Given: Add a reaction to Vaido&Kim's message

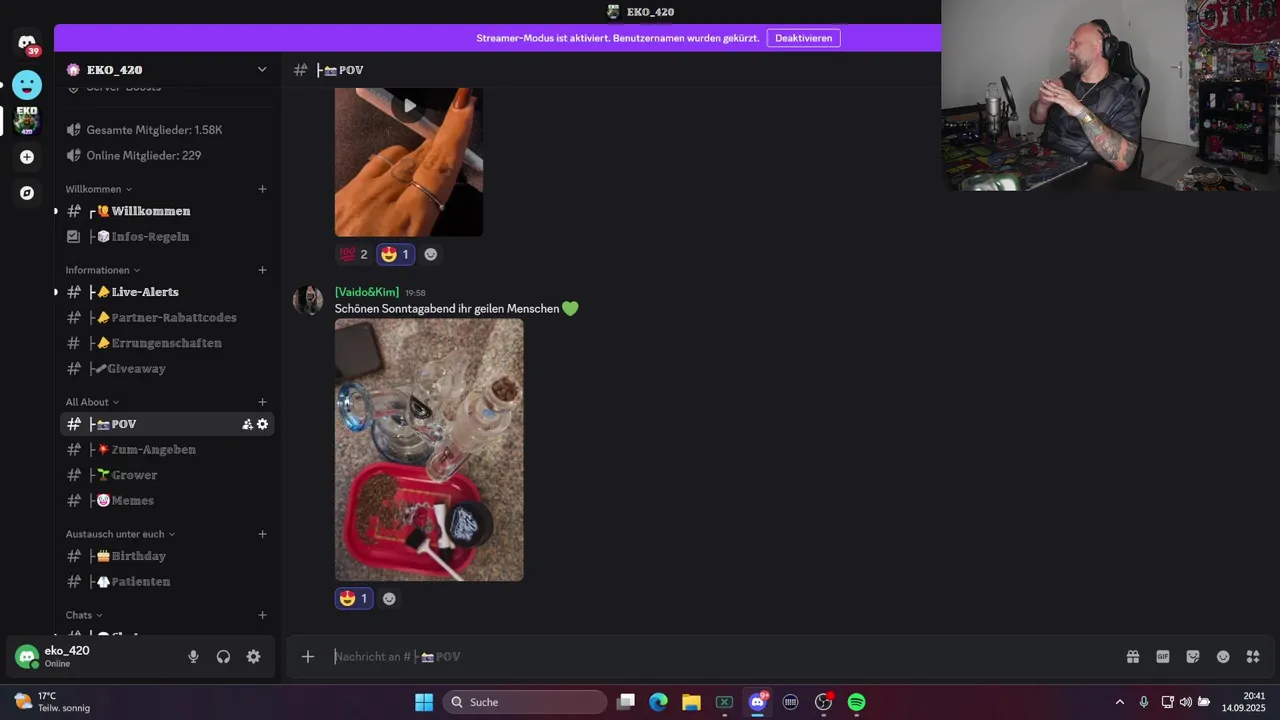Looking at the screenshot, I should [389, 599].
